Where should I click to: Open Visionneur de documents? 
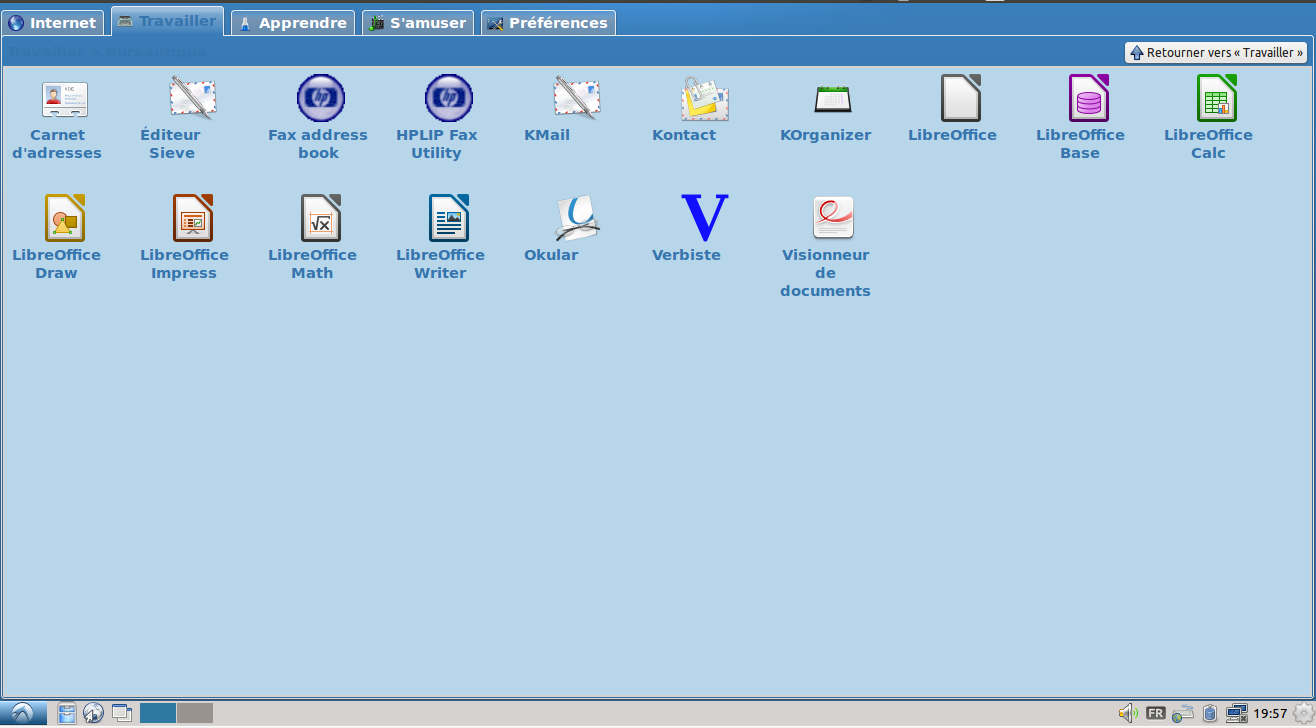(x=832, y=219)
